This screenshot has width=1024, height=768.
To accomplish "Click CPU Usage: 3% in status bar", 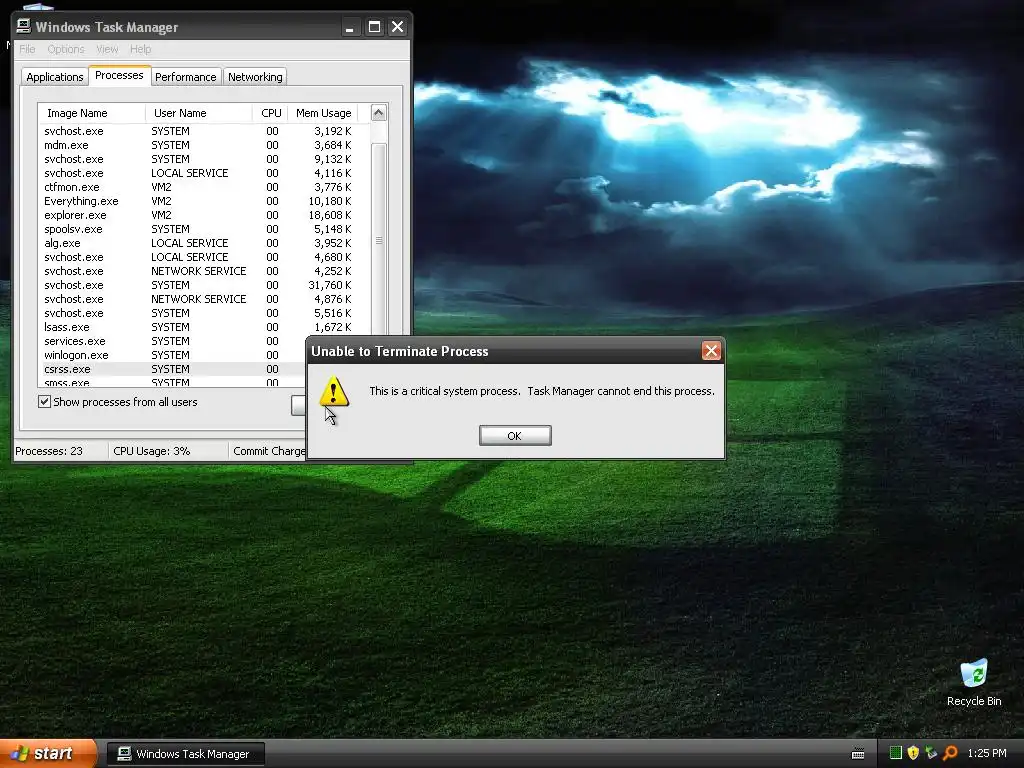I will (152, 451).
